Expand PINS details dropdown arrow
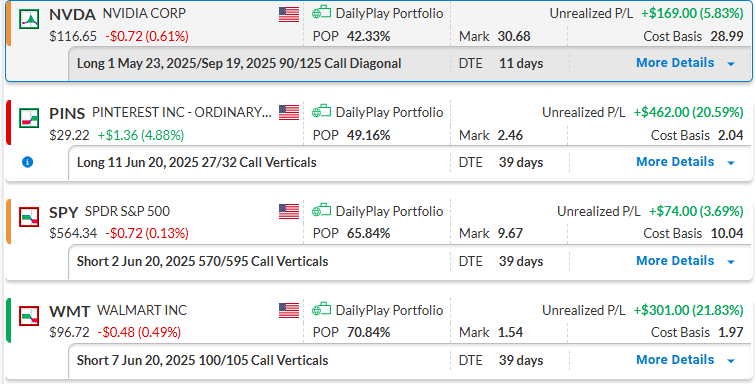This screenshot has width=755, height=384. [731, 162]
